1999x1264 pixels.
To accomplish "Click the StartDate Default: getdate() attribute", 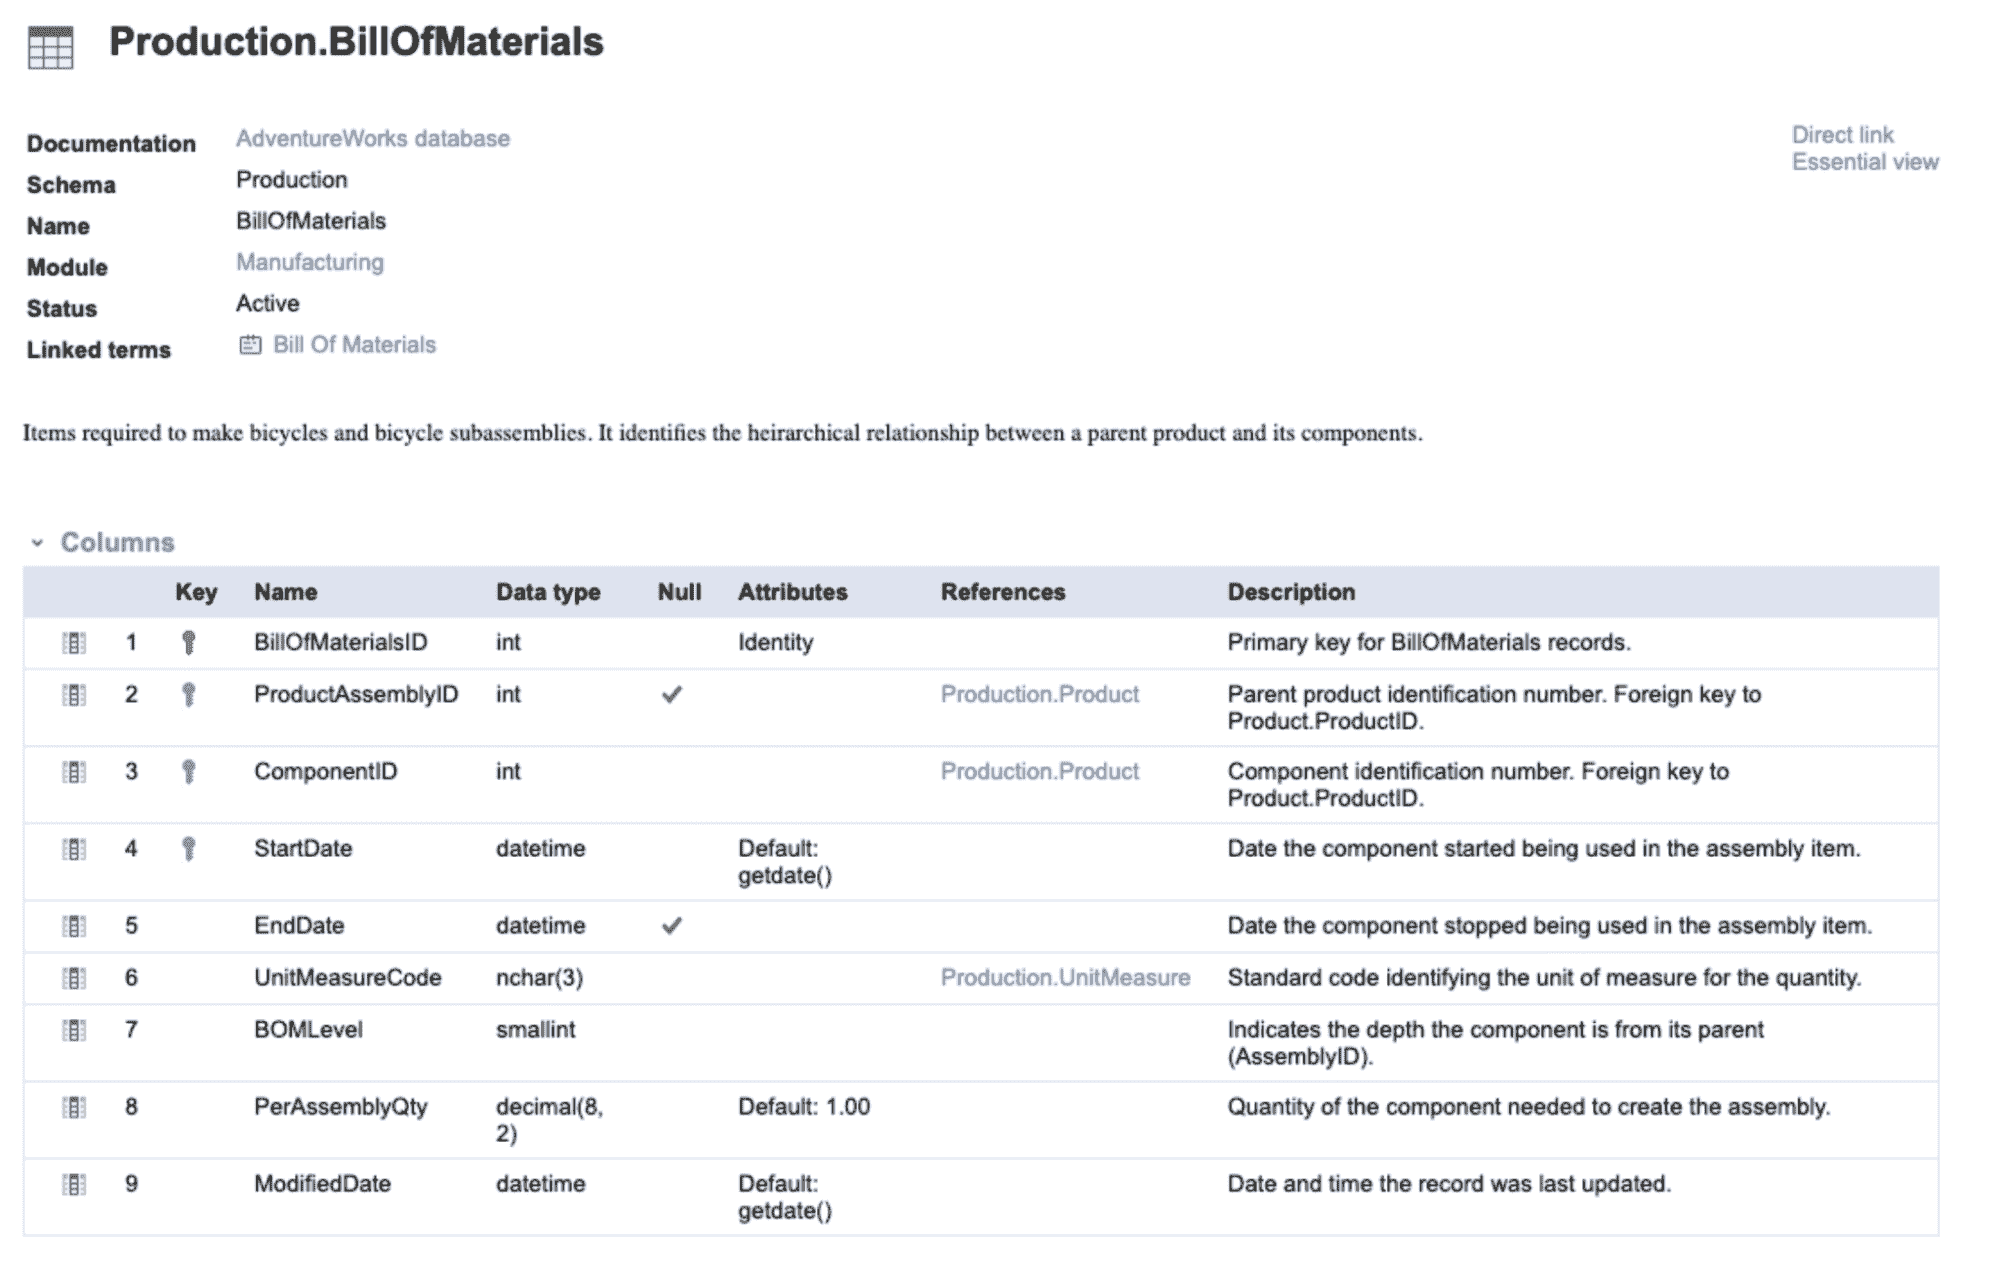I will (x=785, y=861).
